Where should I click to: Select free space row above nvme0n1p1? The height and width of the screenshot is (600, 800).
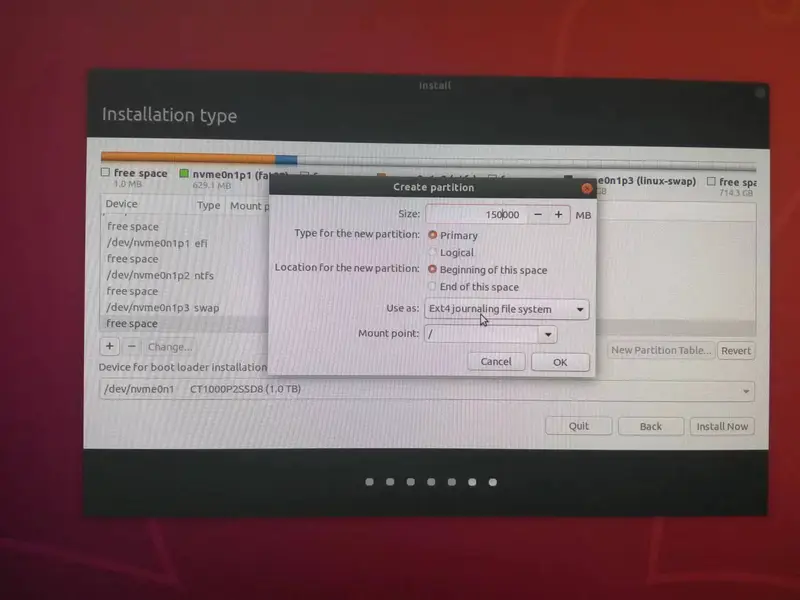(185, 227)
